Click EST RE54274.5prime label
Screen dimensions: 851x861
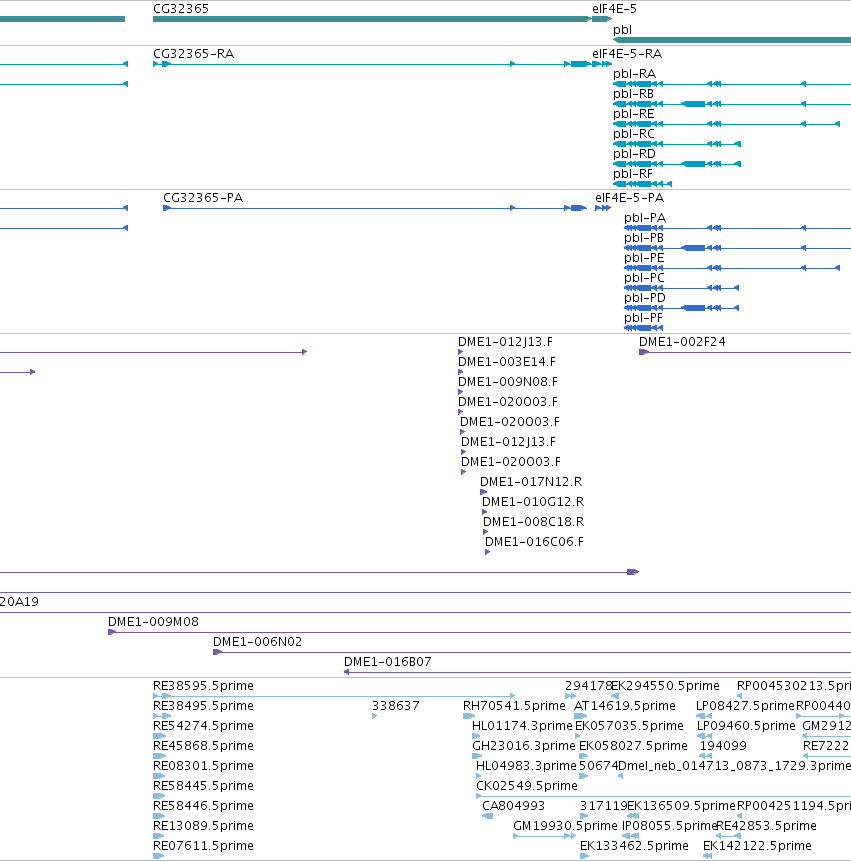click(x=203, y=726)
